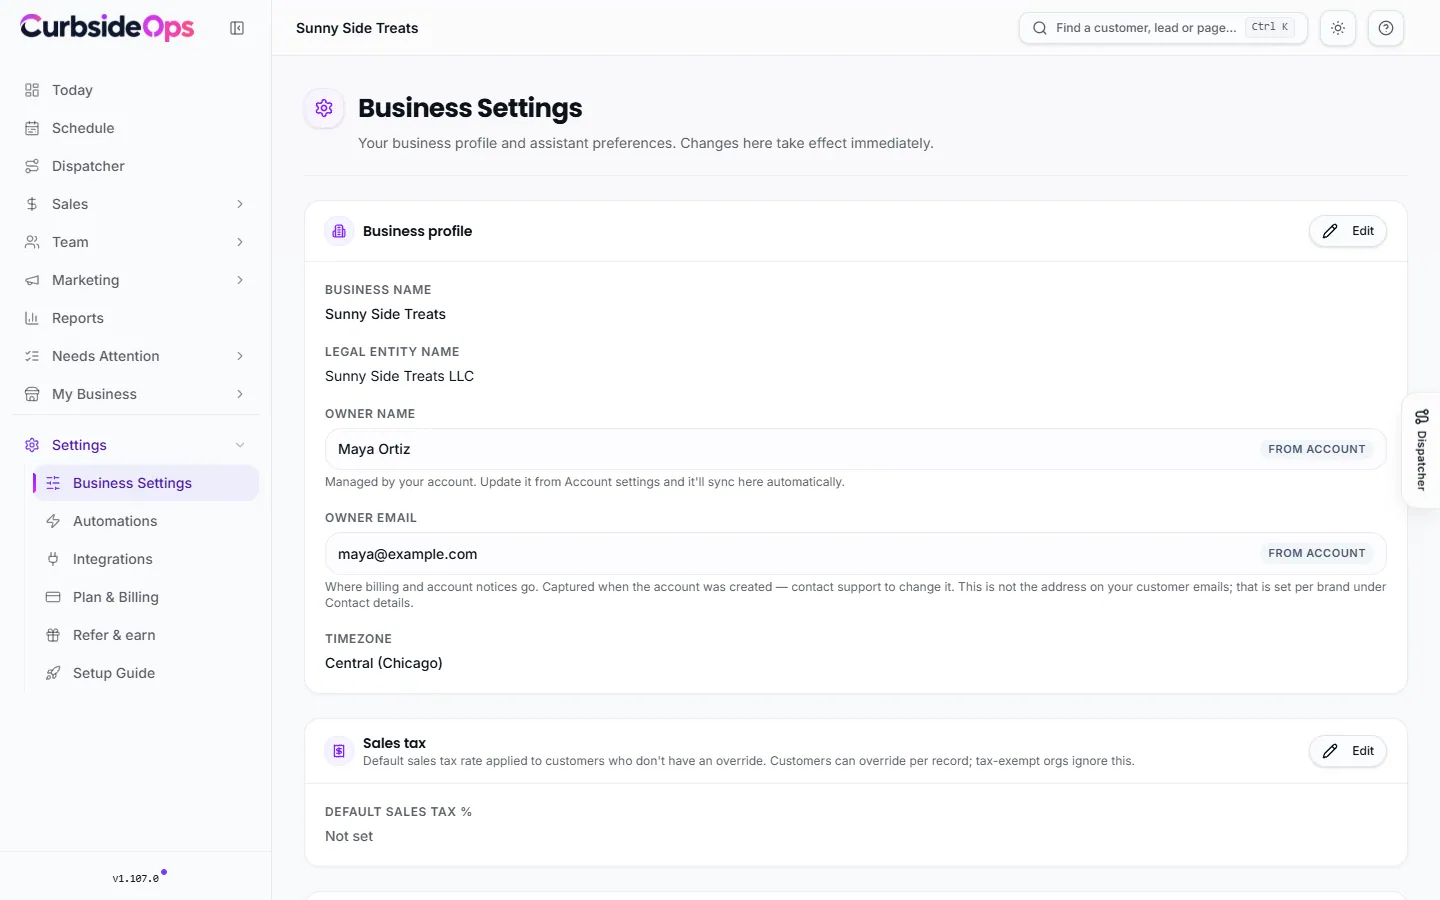Click the Integrations plug icon

point(53,559)
